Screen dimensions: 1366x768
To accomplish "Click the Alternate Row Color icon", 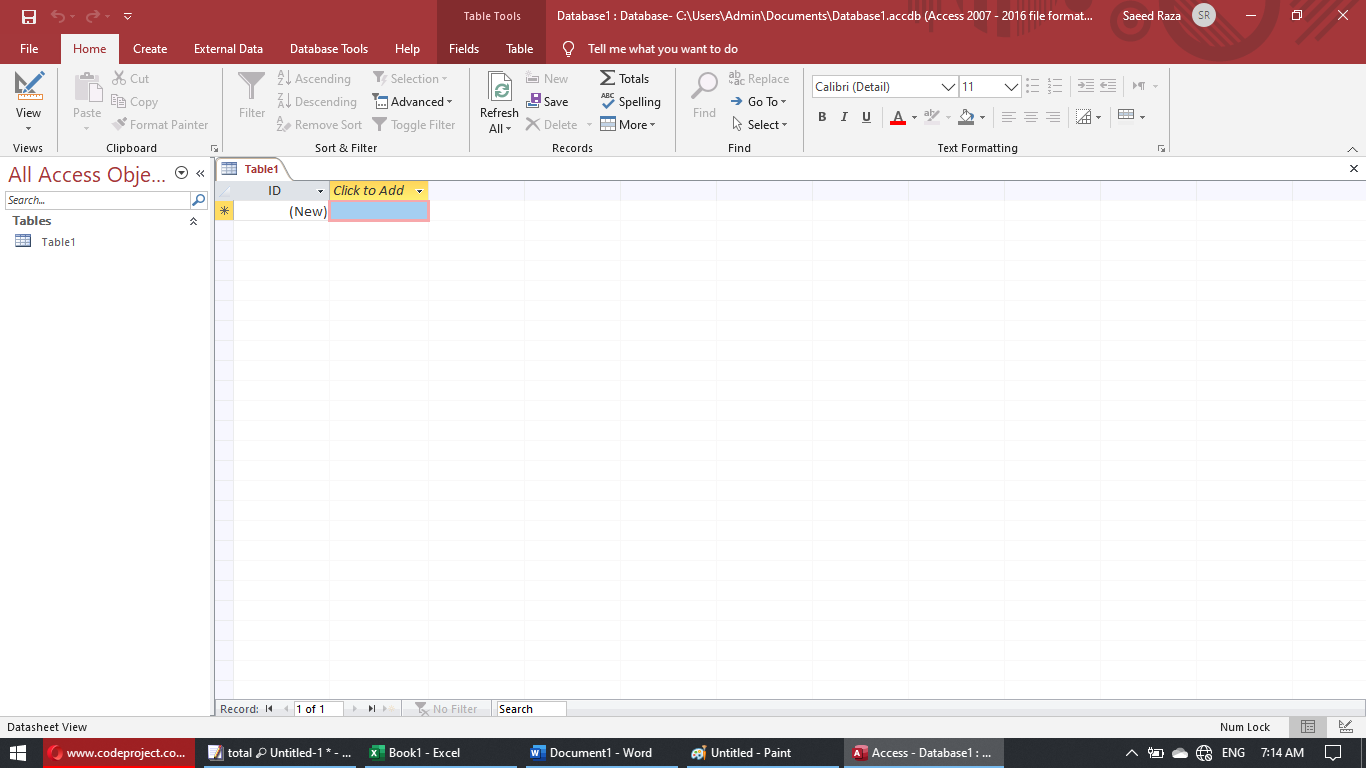I will [1126, 116].
